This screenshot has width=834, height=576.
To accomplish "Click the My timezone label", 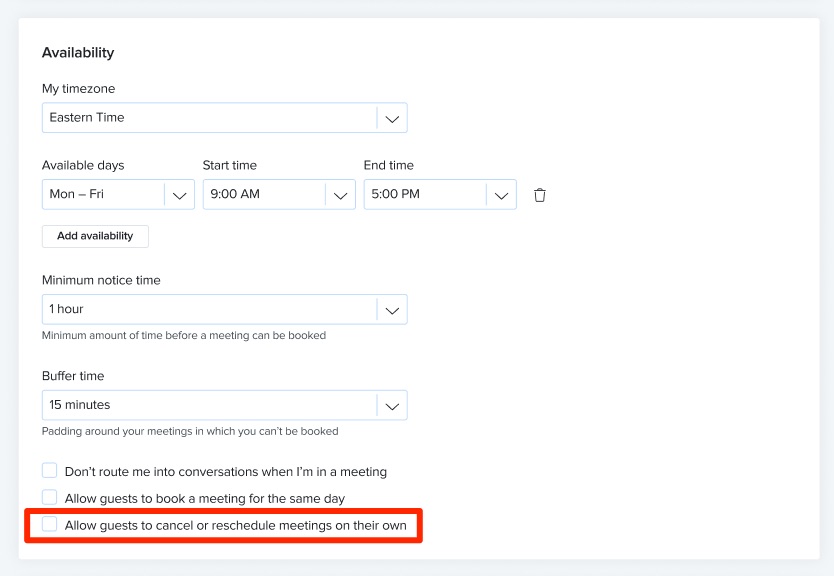I will coord(78,88).
